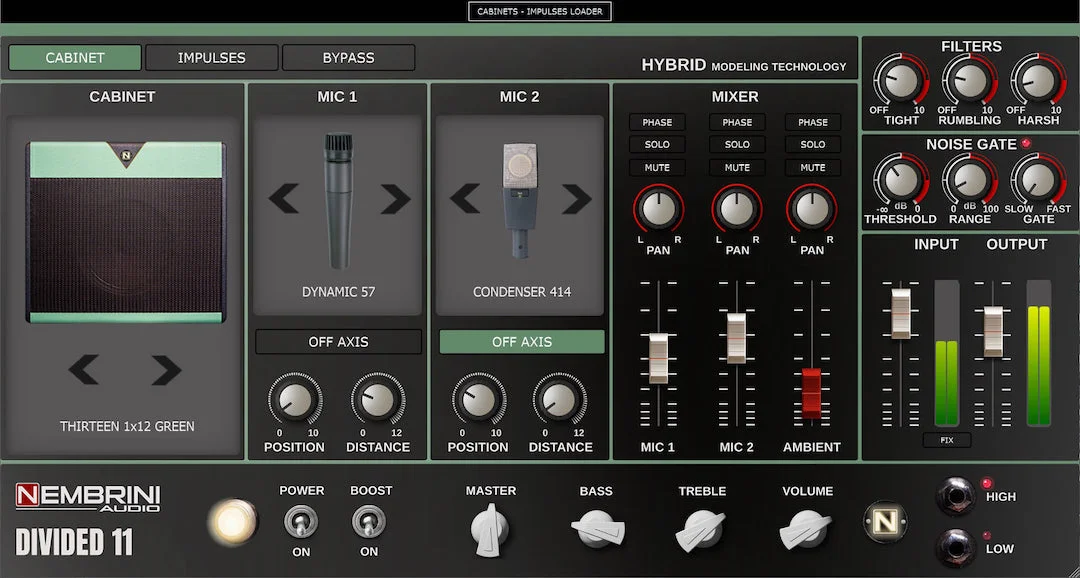Screen dimensions: 1080x578
Task: Select next cabinet with right arrow
Action: pos(166,371)
